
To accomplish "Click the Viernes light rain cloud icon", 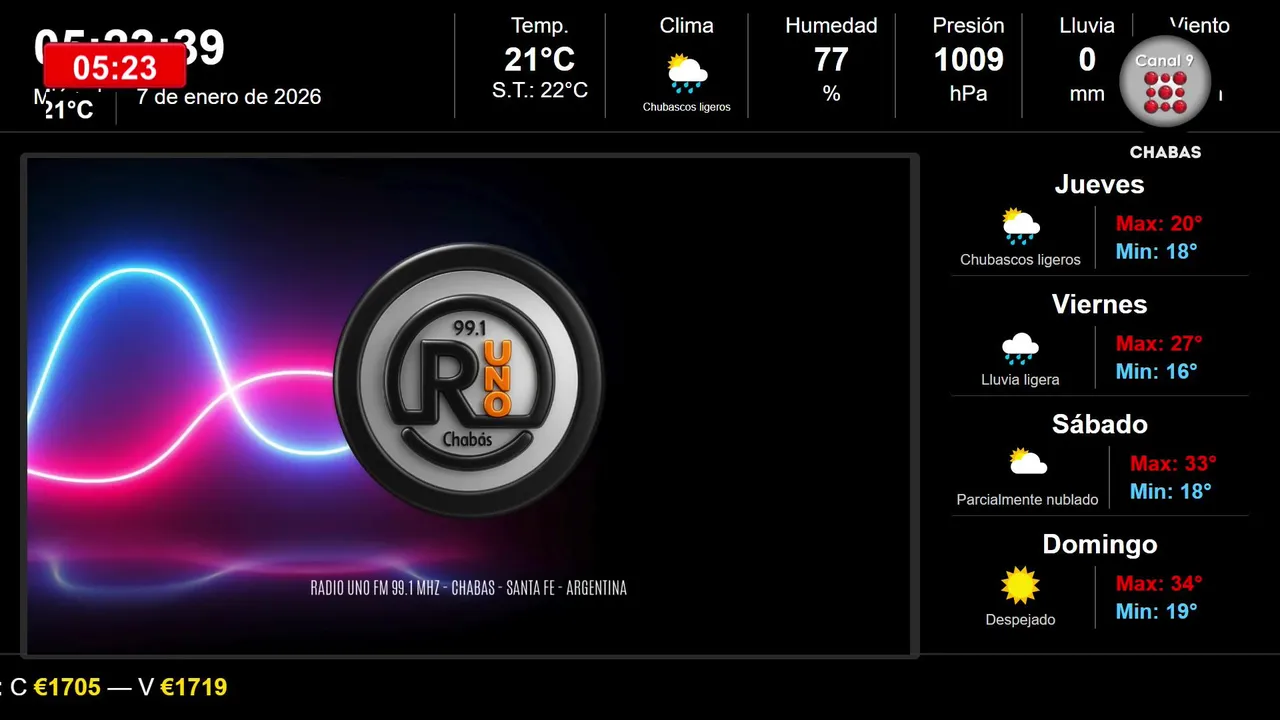I will click(1021, 349).
